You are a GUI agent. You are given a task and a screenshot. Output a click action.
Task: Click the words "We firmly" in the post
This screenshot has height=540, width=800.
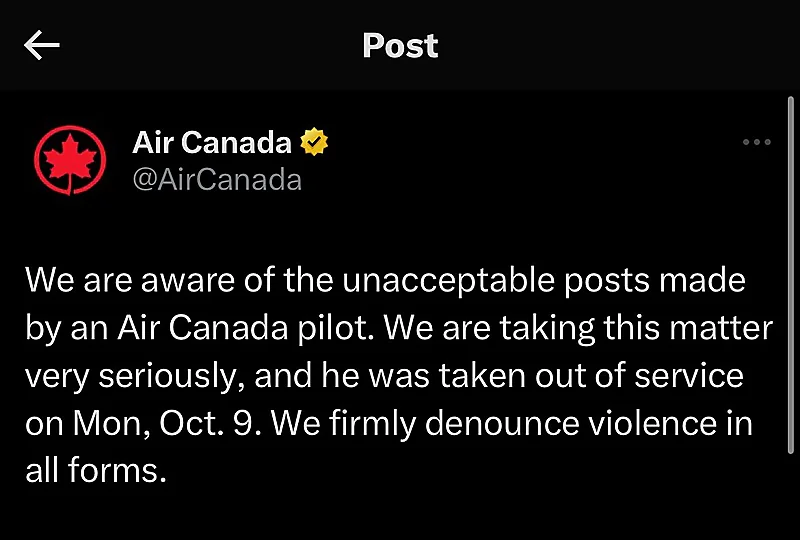pos(343,424)
